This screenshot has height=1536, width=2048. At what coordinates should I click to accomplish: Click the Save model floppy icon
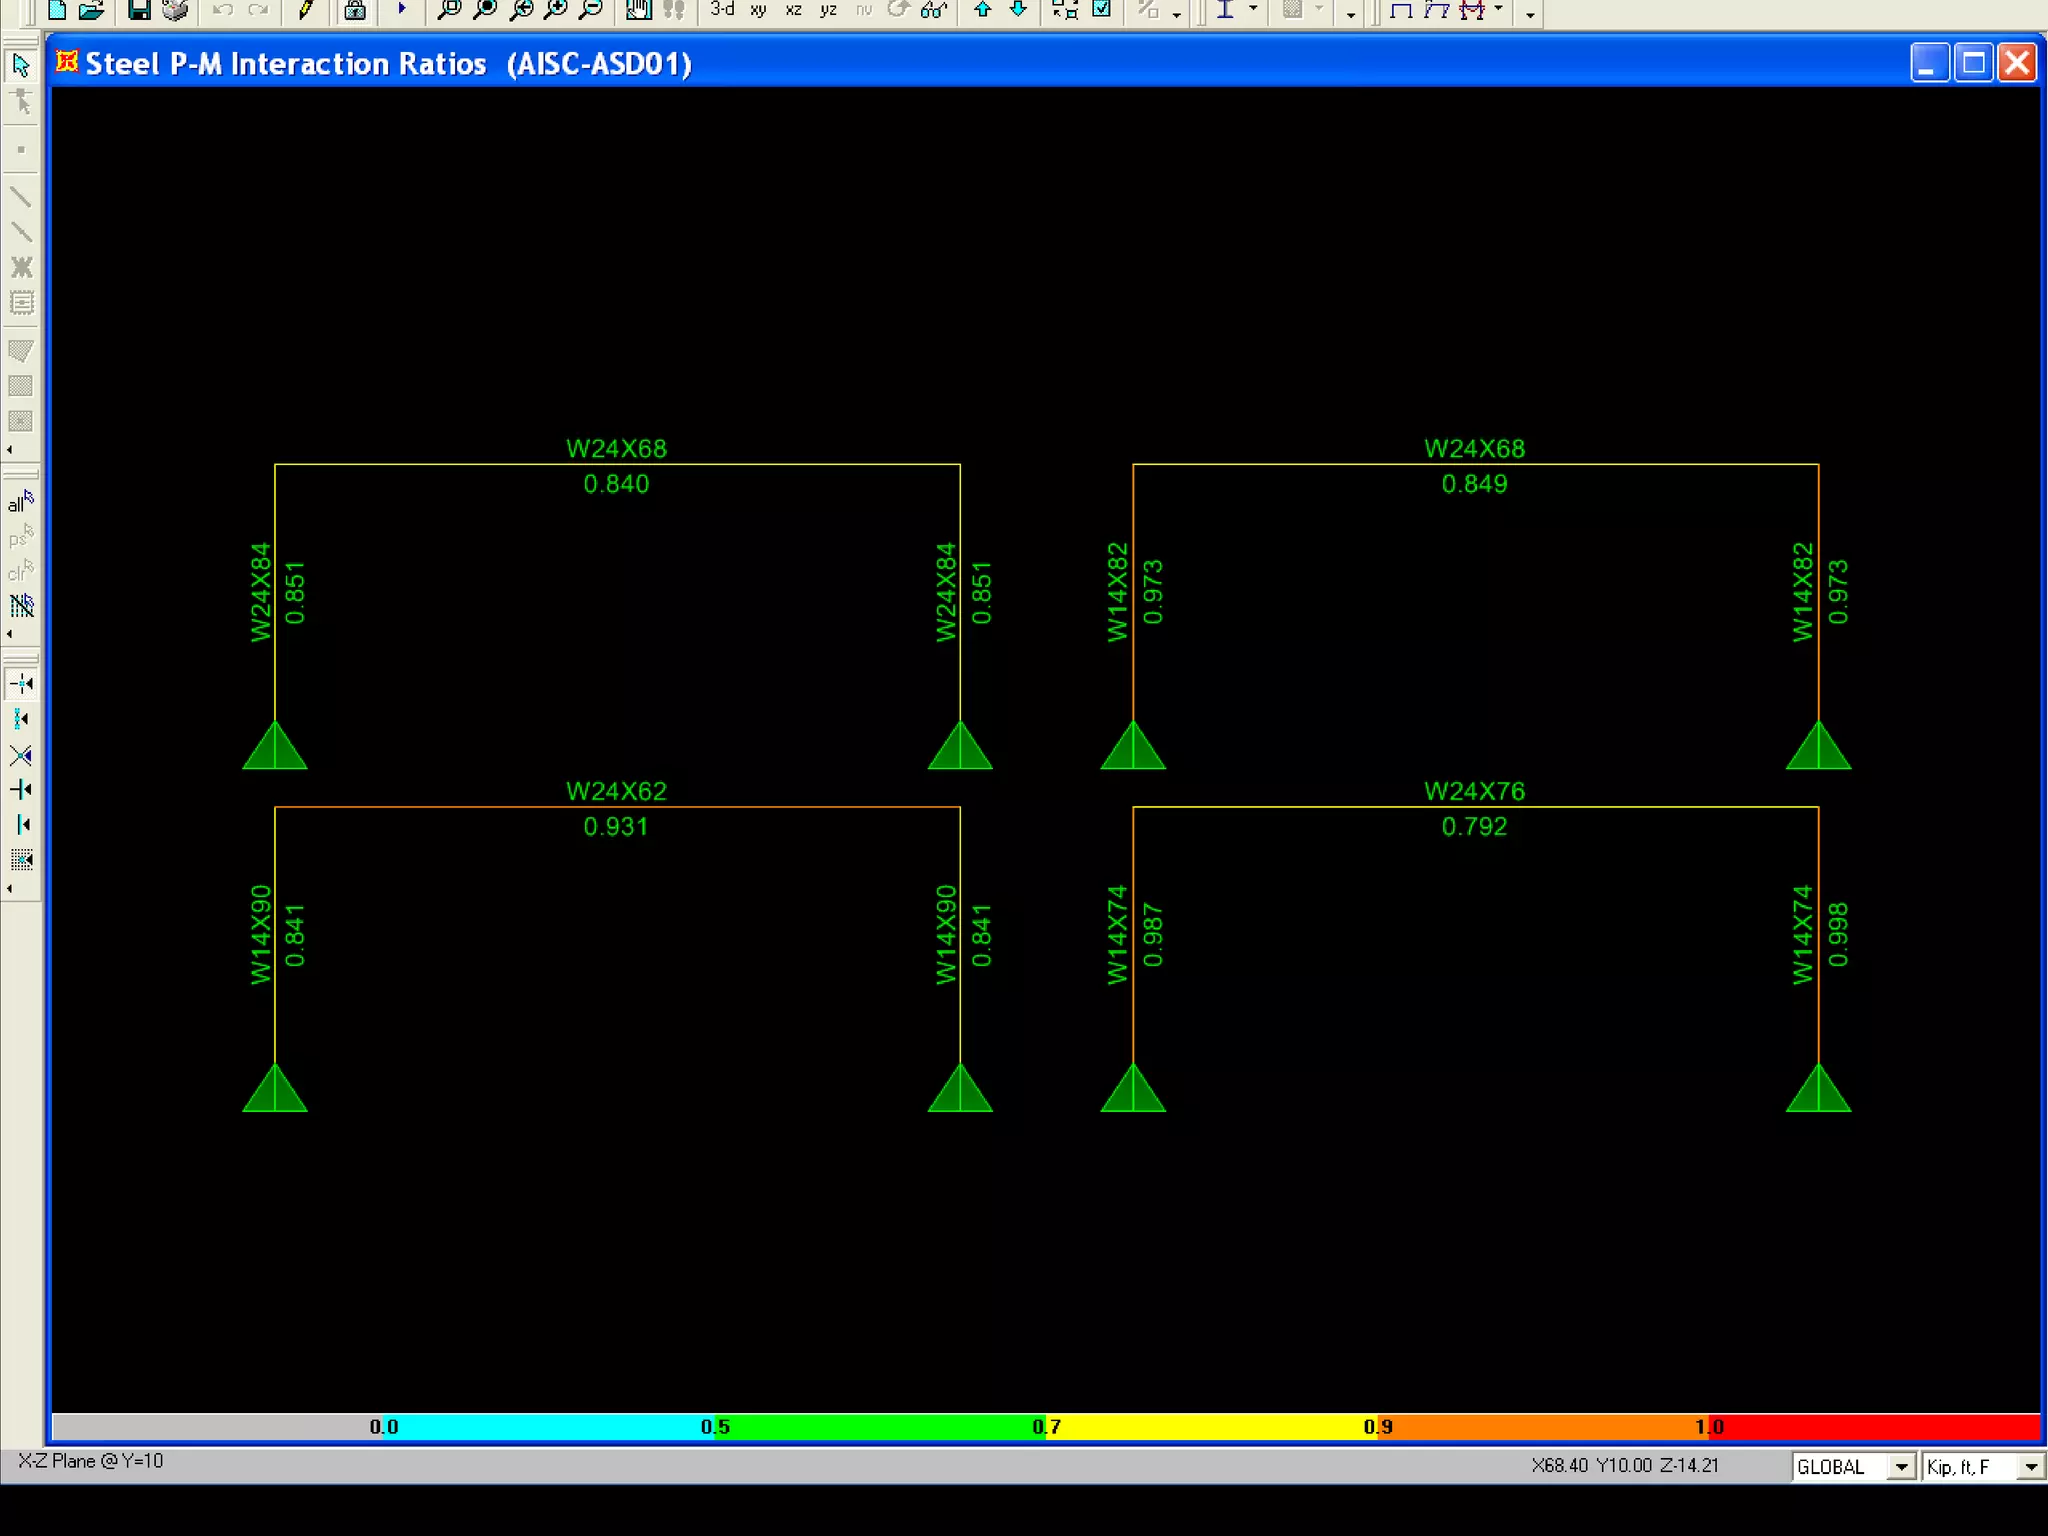click(139, 10)
